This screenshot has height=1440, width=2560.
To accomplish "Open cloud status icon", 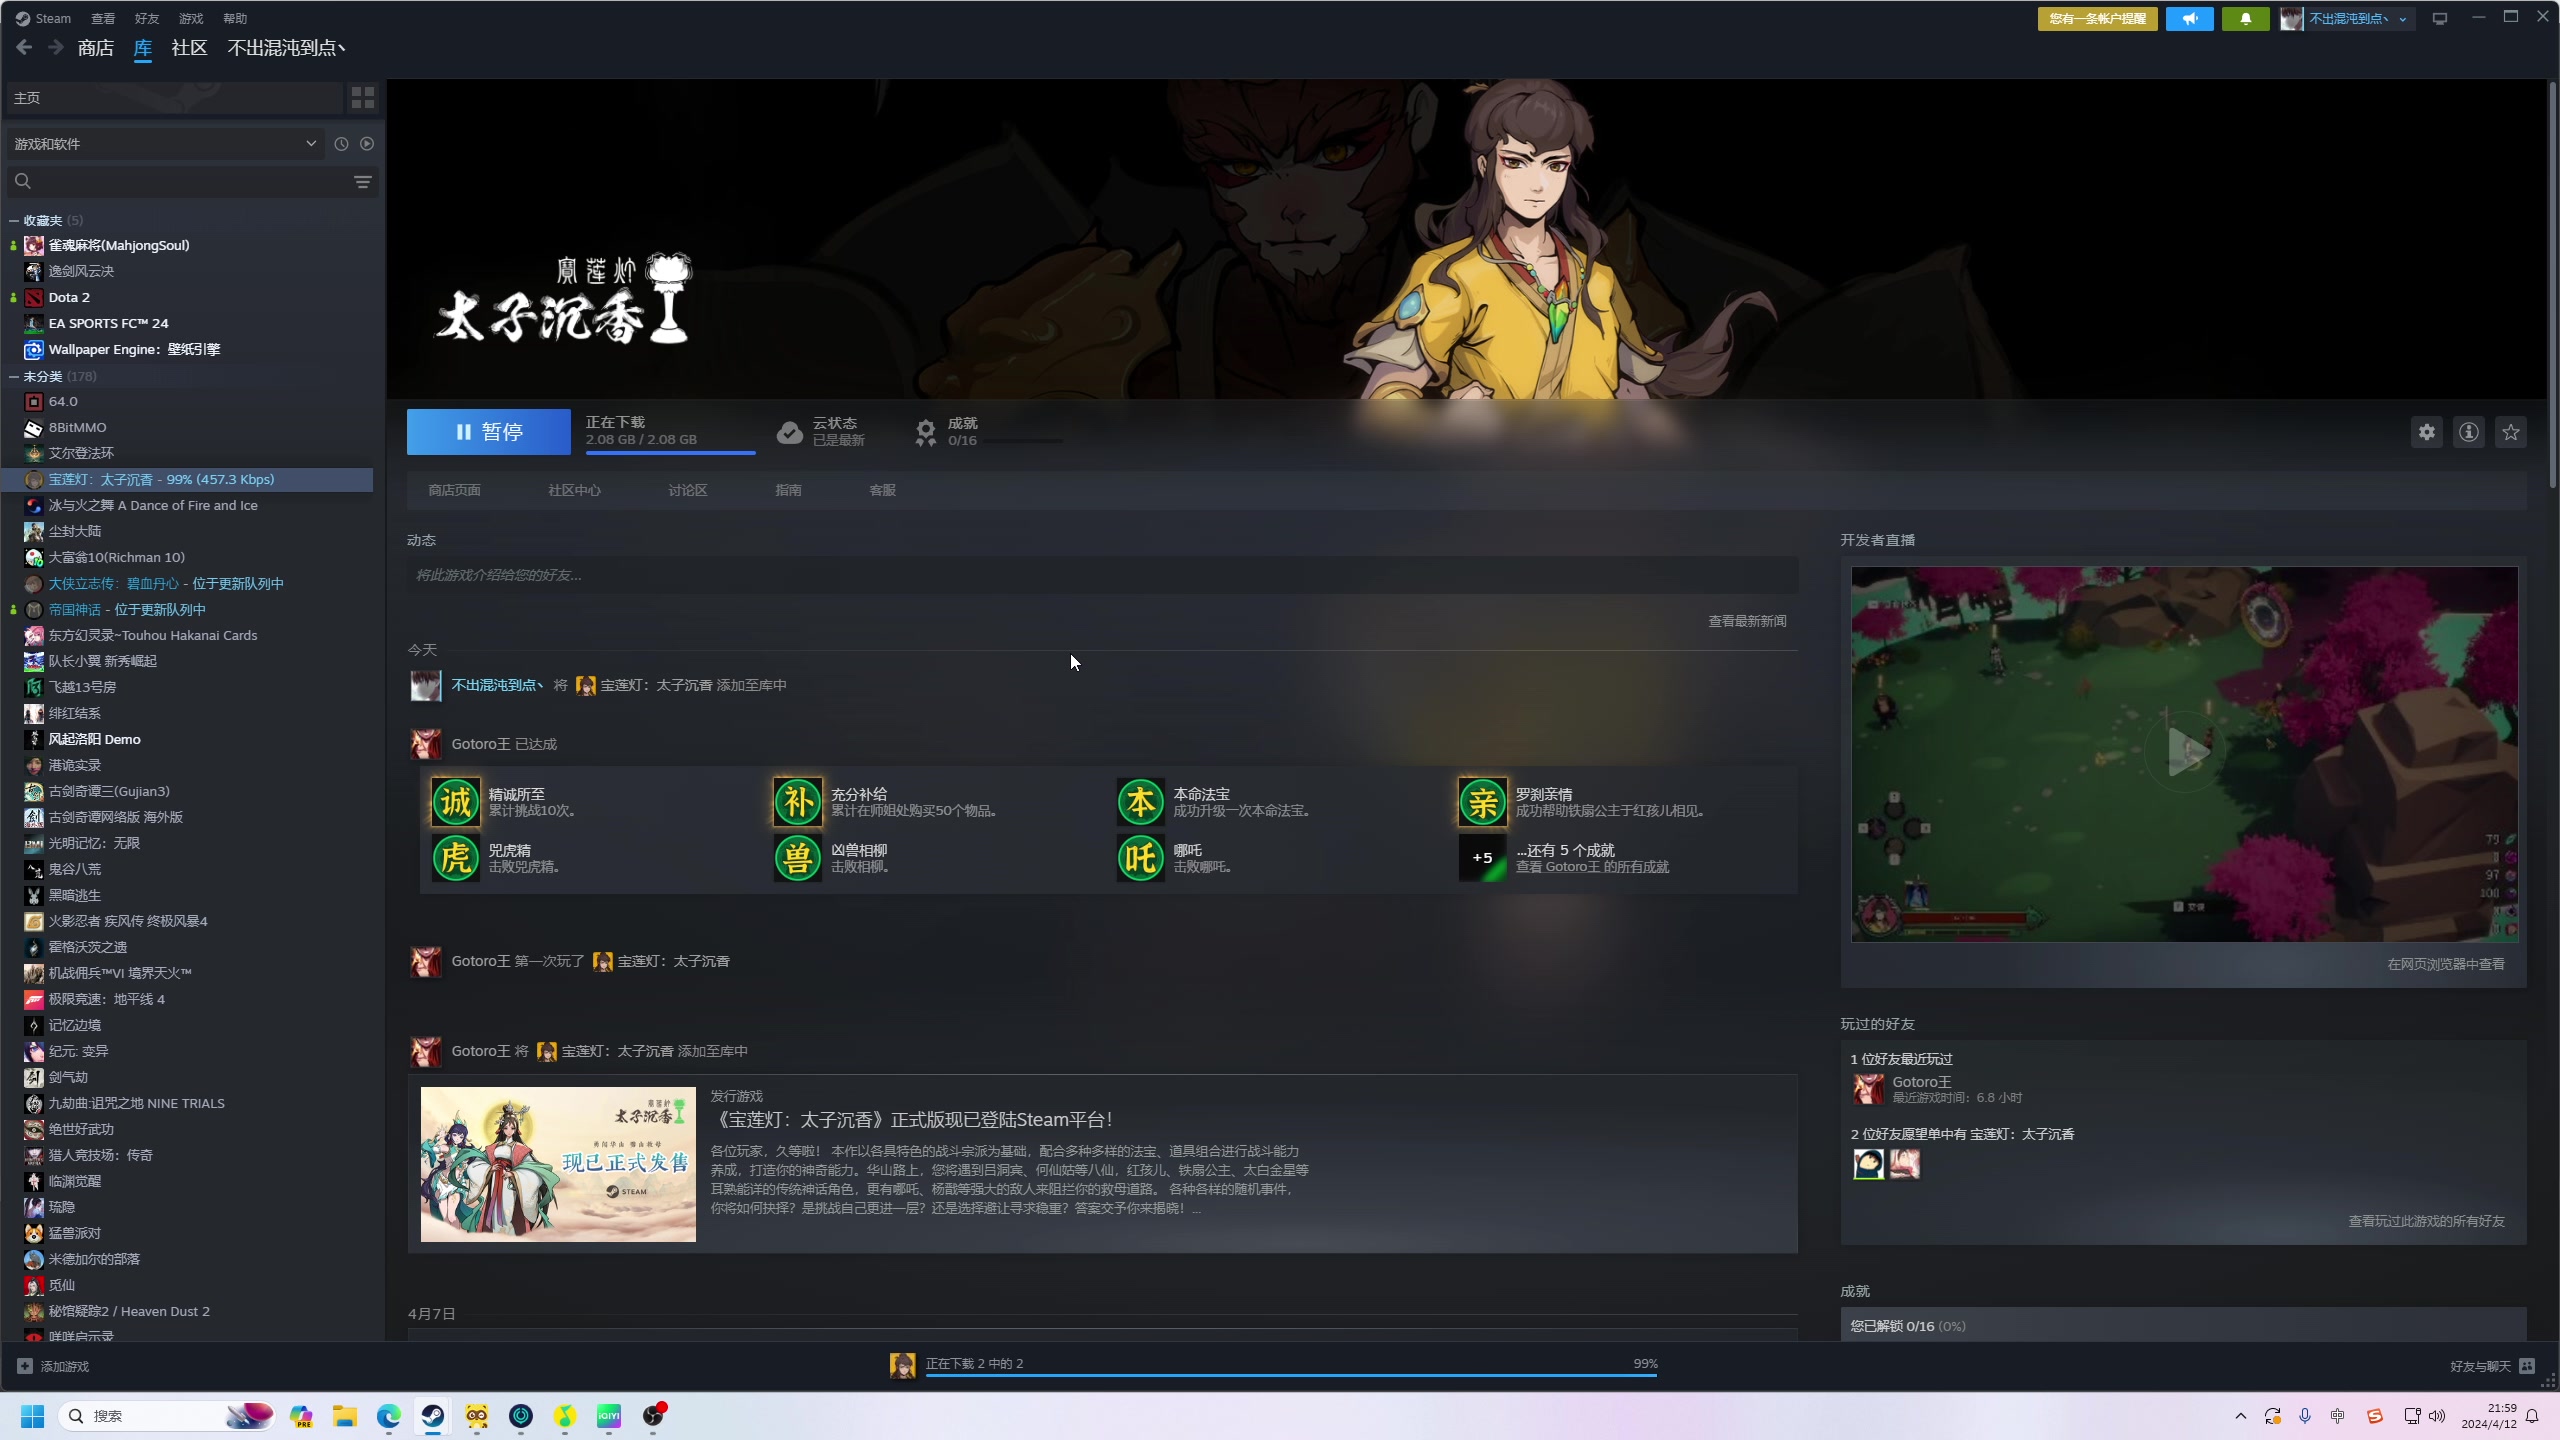I will pos(790,432).
